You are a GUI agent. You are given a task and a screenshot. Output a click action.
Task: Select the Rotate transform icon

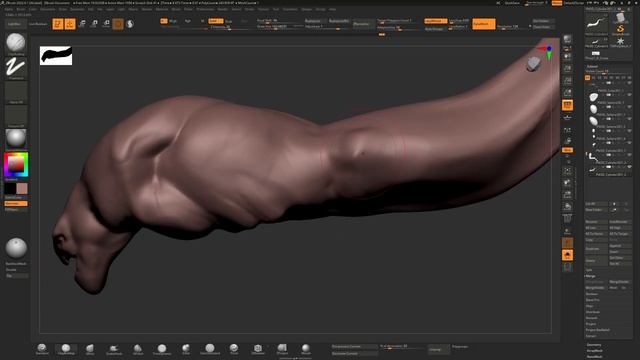point(106,24)
